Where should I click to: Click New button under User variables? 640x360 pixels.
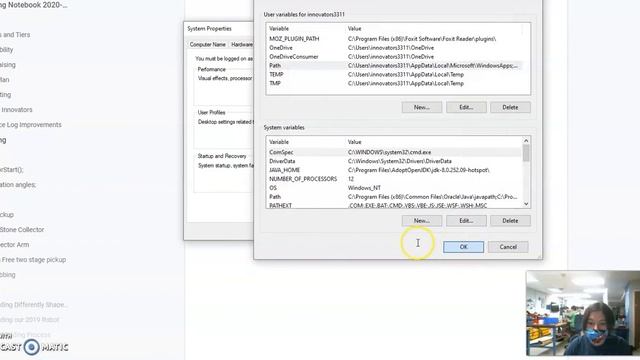(x=422, y=107)
